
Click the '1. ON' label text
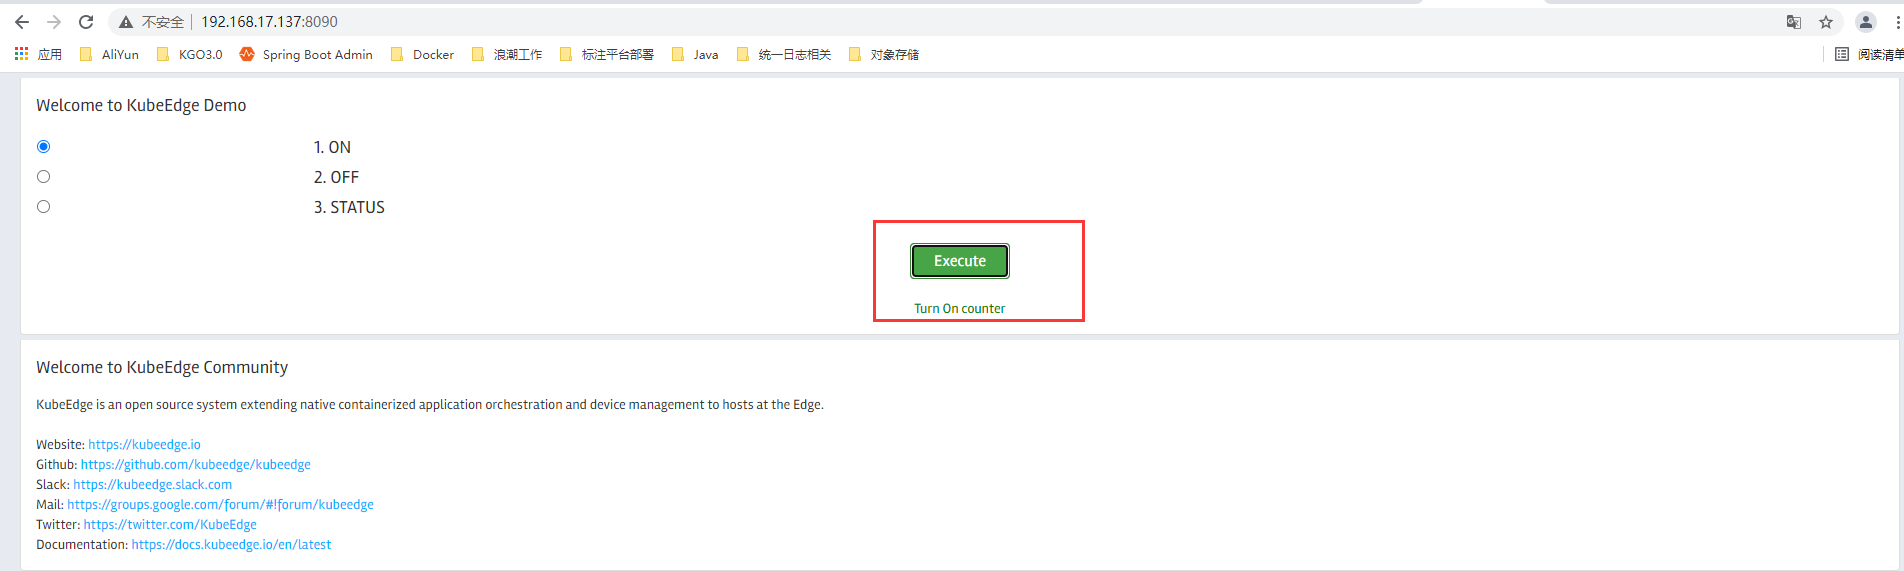point(332,147)
